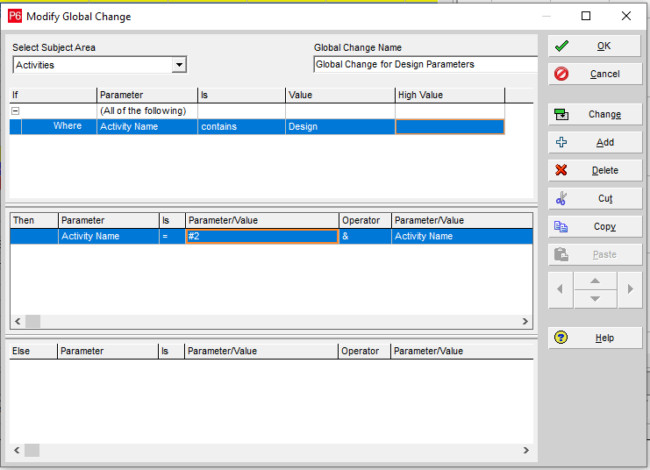Image resolution: width=650 pixels, height=470 pixels.
Task: Click the If column header
Action: (53, 95)
